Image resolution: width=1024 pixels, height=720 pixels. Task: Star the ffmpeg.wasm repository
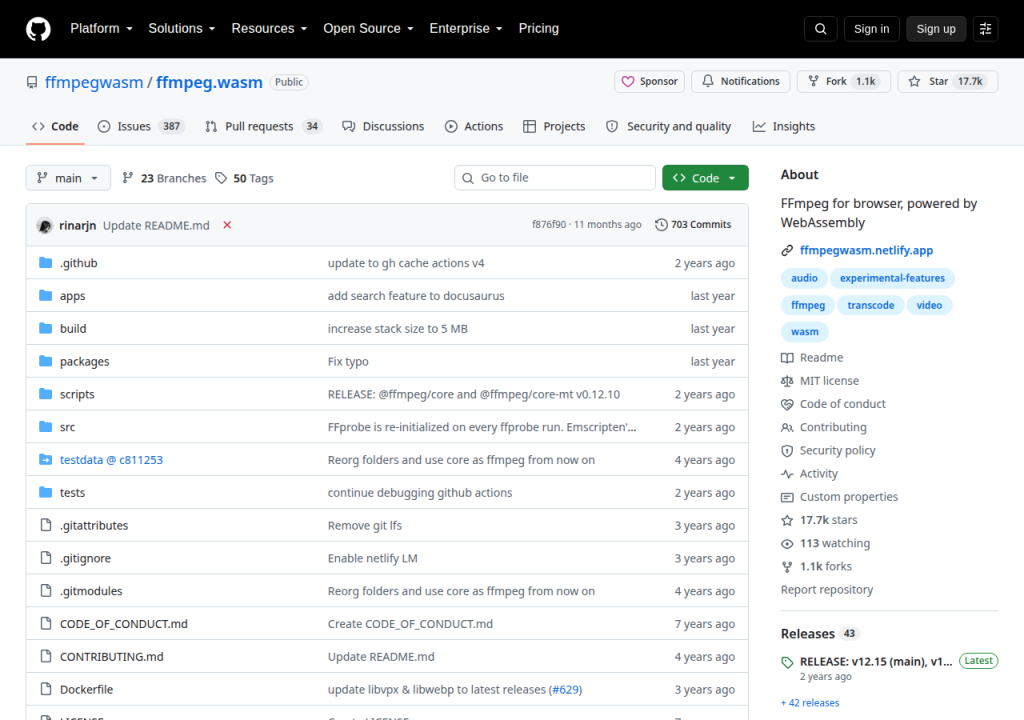click(948, 82)
